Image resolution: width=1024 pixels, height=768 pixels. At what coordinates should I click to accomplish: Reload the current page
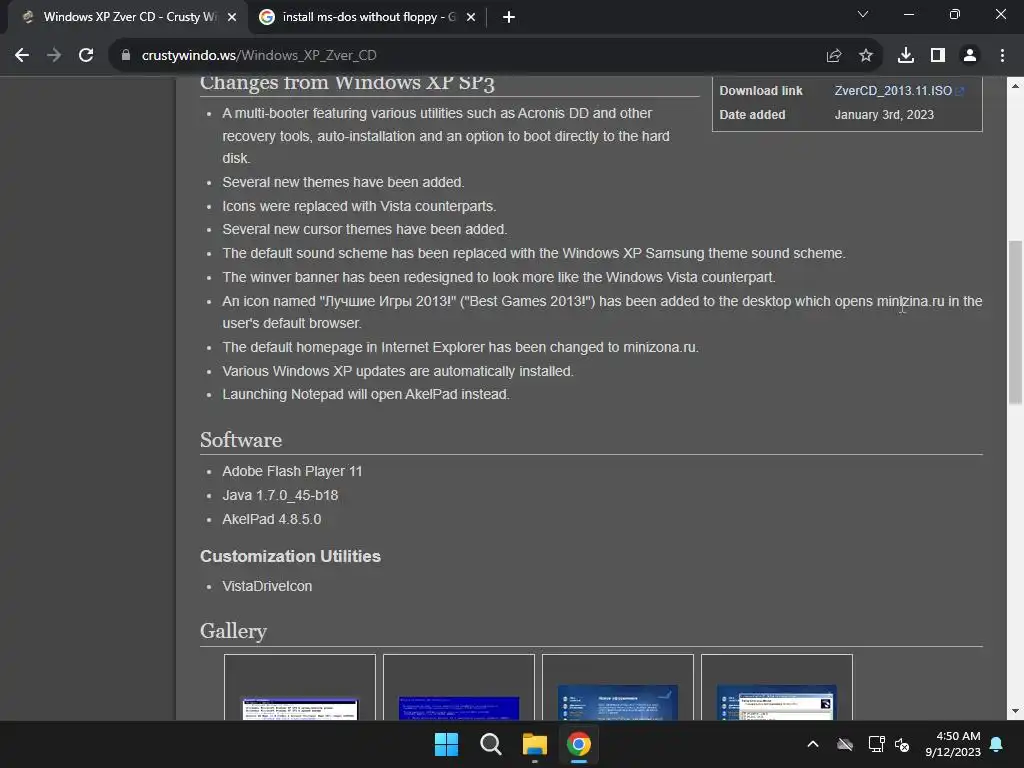pos(86,56)
